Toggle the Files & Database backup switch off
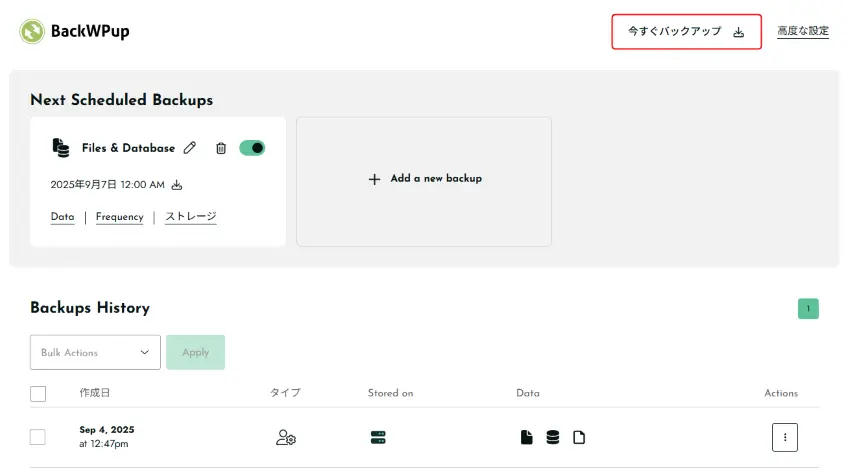 [x=252, y=147]
